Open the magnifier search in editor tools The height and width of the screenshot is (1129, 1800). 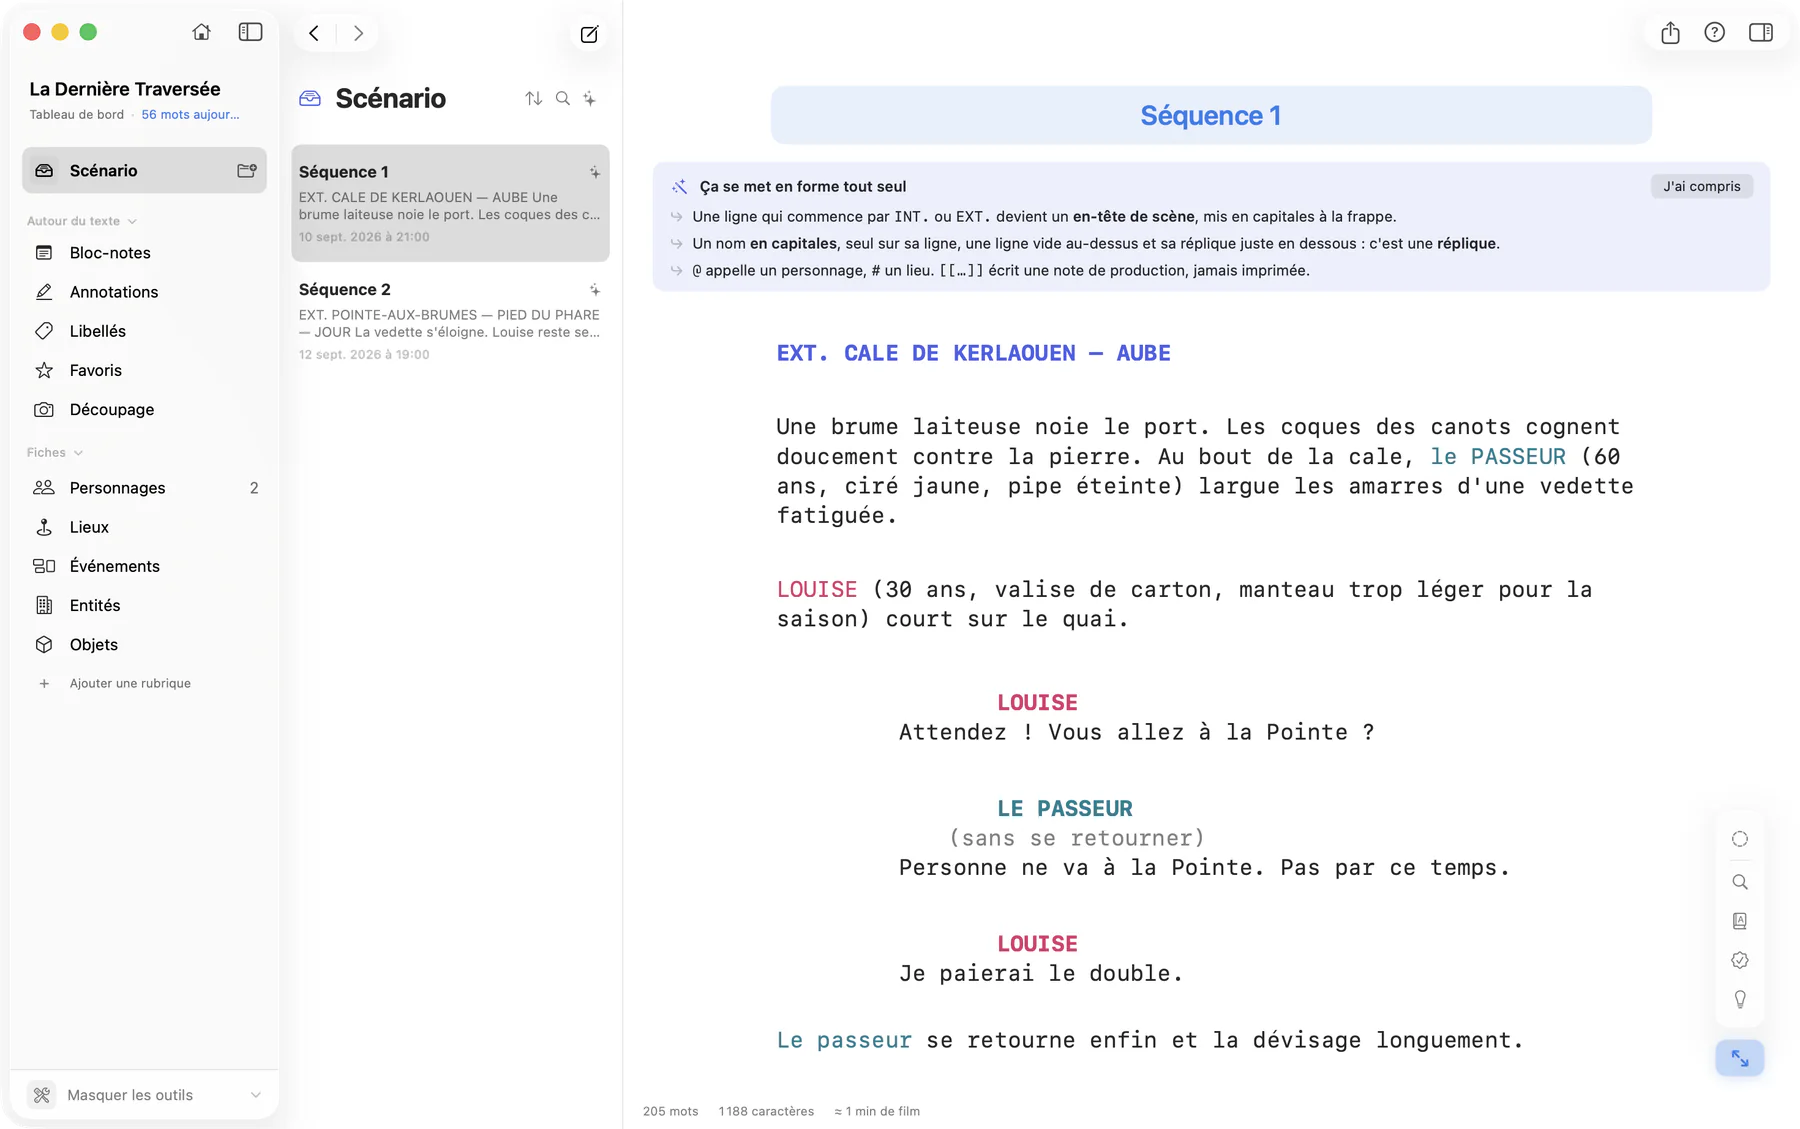pos(1740,882)
